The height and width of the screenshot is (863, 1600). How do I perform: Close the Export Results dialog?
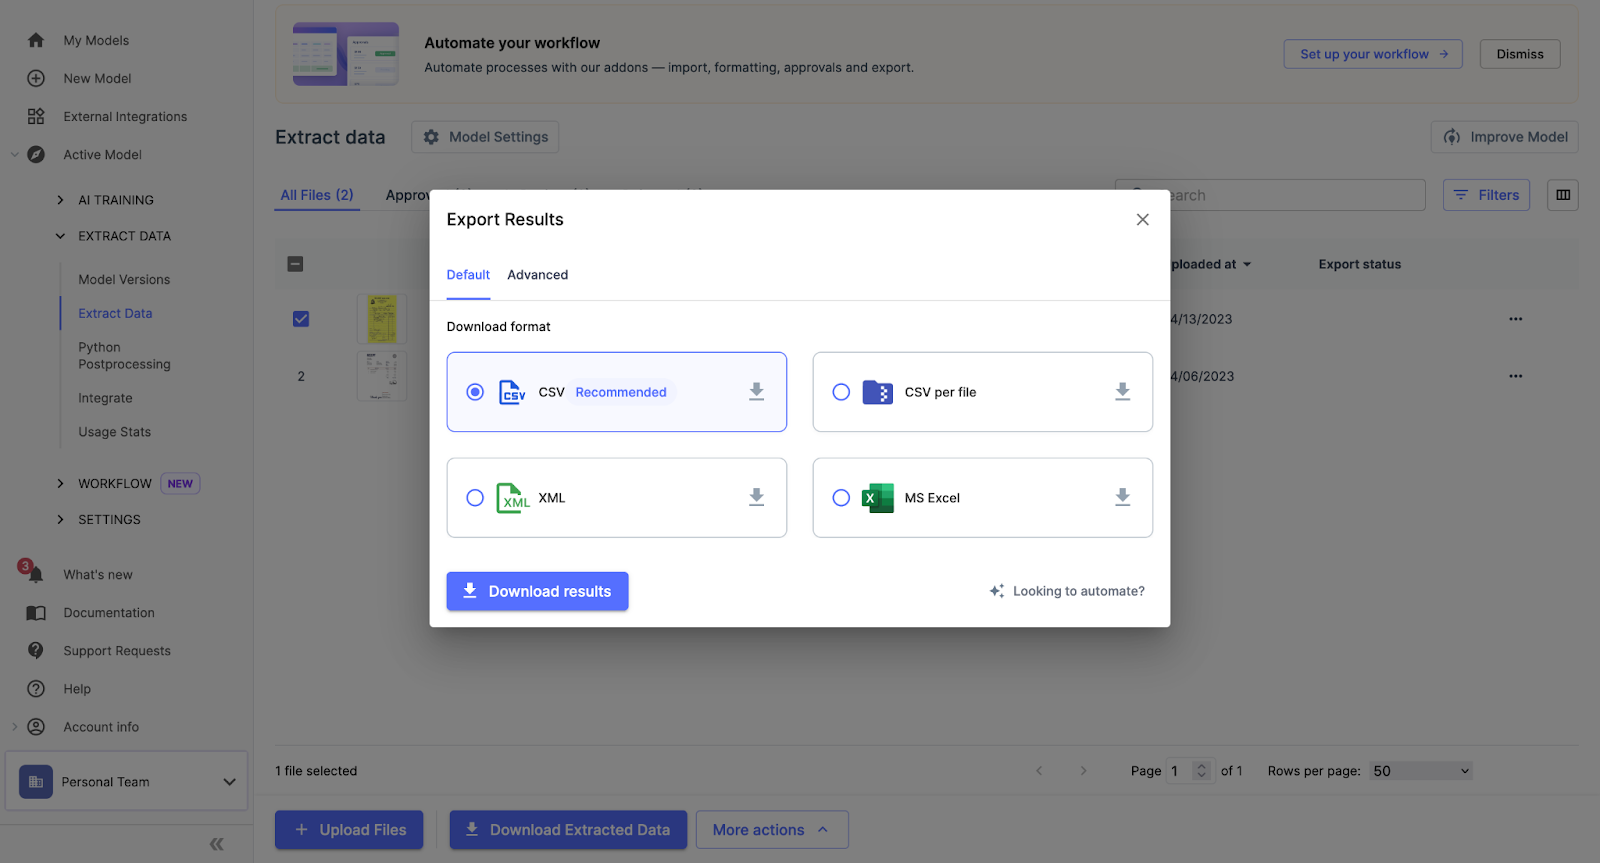(x=1143, y=220)
